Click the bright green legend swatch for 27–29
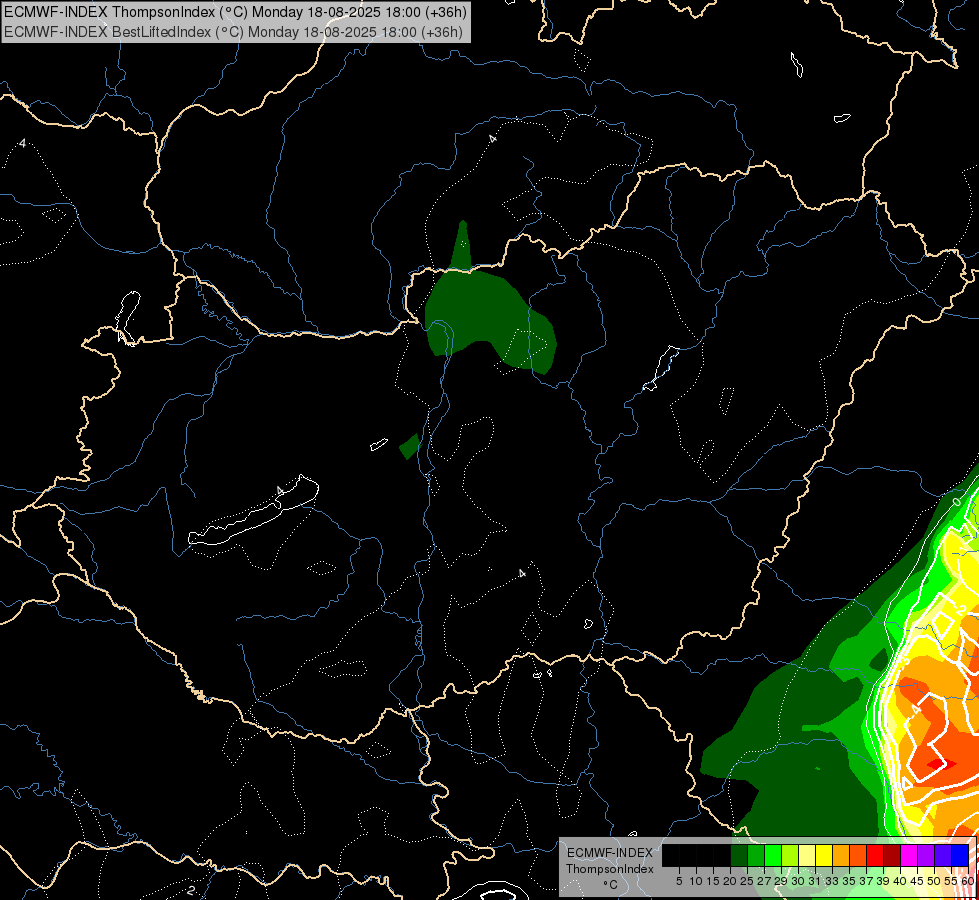979x900 pixels. [773, 856]
